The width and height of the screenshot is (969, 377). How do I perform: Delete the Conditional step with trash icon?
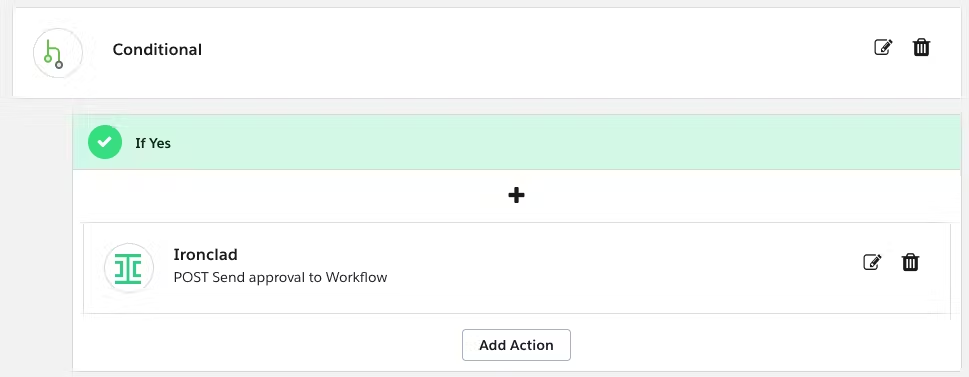click(x=921, y=47)
